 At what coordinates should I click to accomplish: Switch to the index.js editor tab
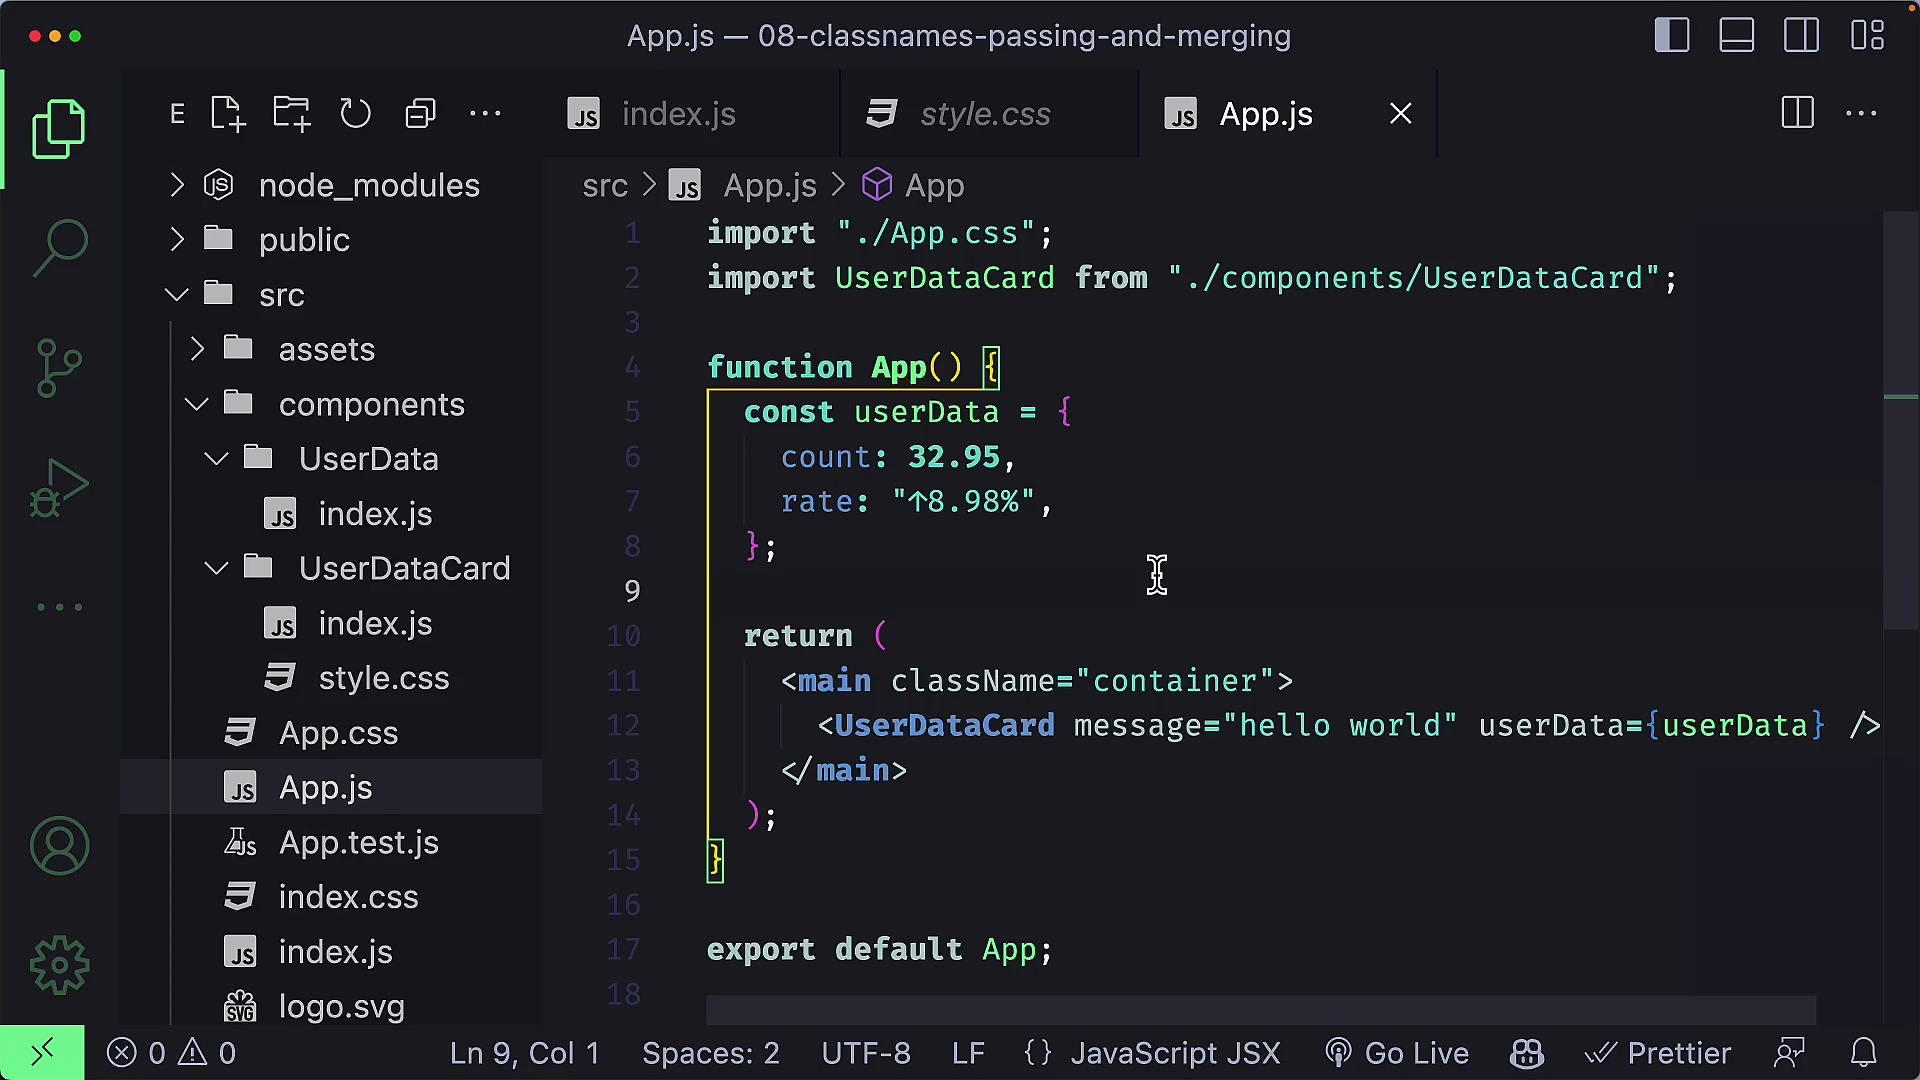coord(692,114)
